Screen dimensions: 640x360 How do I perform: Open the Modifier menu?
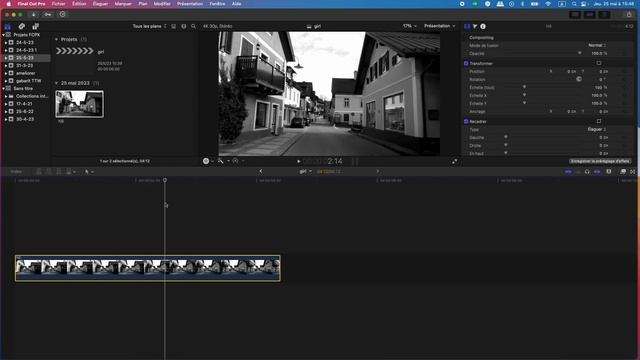point(162,4)
